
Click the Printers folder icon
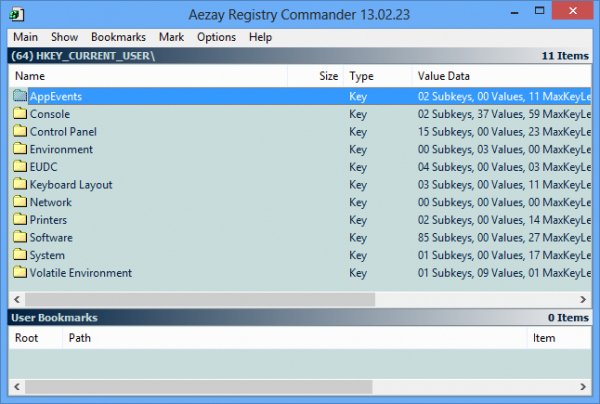(x=20, y=219)
